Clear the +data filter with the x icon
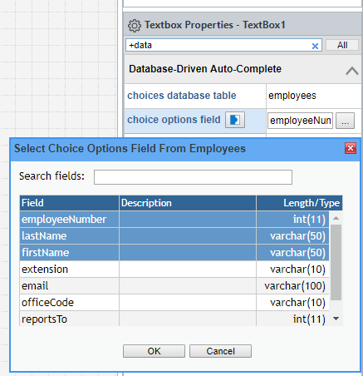This screenshot has width=363, height=376. coord(315,46)
